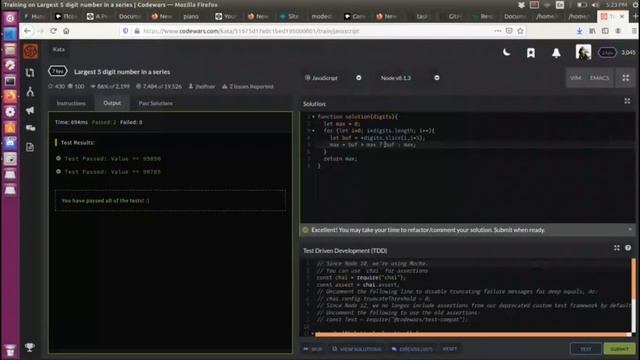The height and width of the screenshot is (360, 640).
Task: Go back in Firefox
Action: [x=27, y=31]
